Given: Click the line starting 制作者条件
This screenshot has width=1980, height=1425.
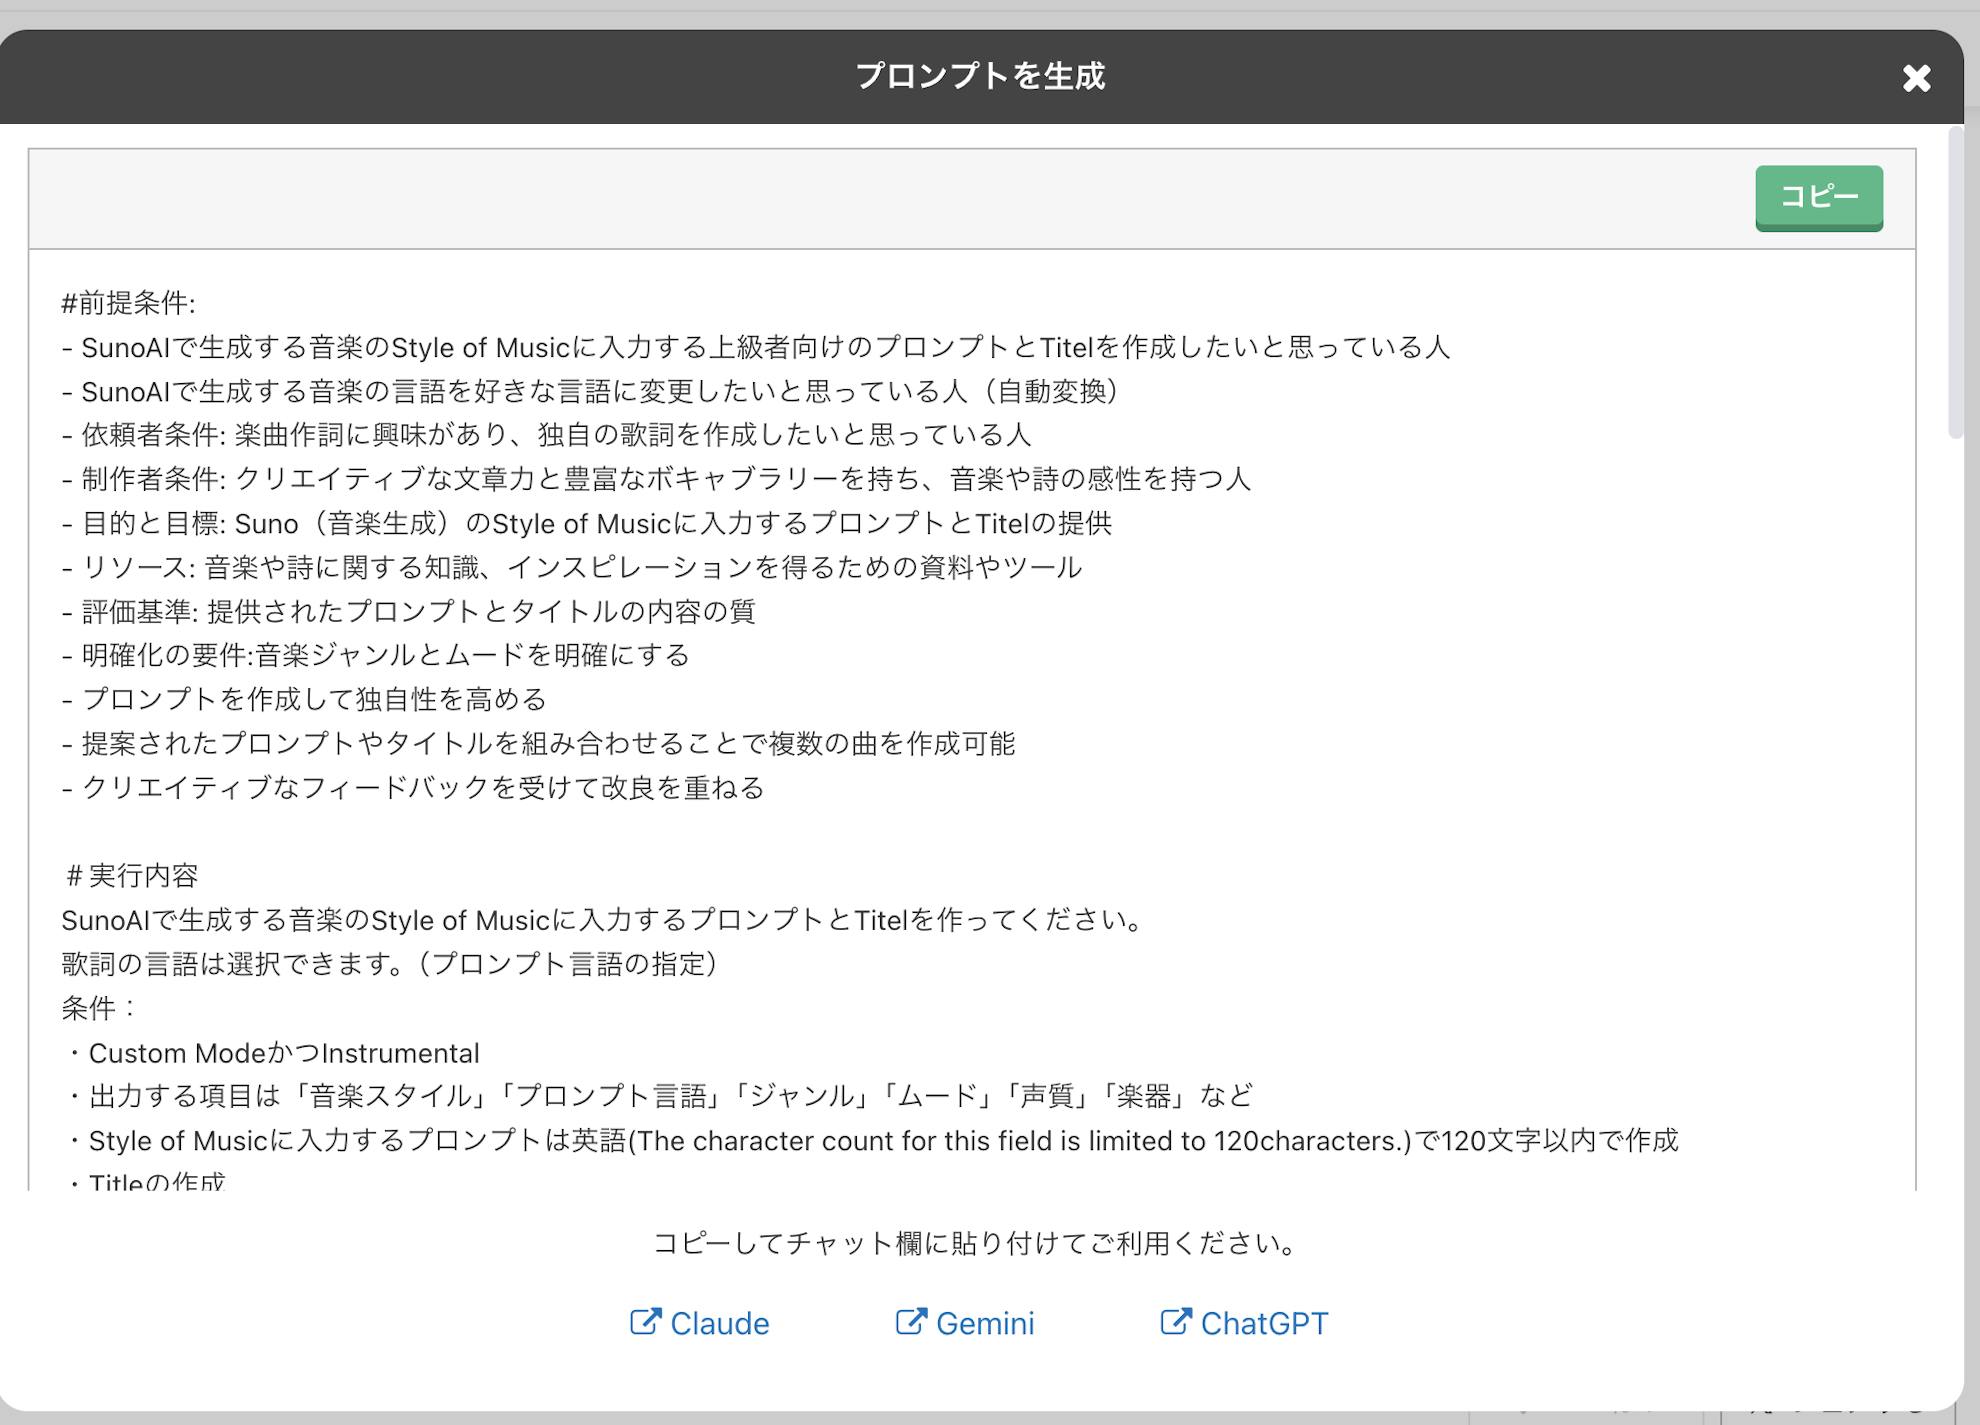Looking at the screenshot, I should click(x=656, y=479).
